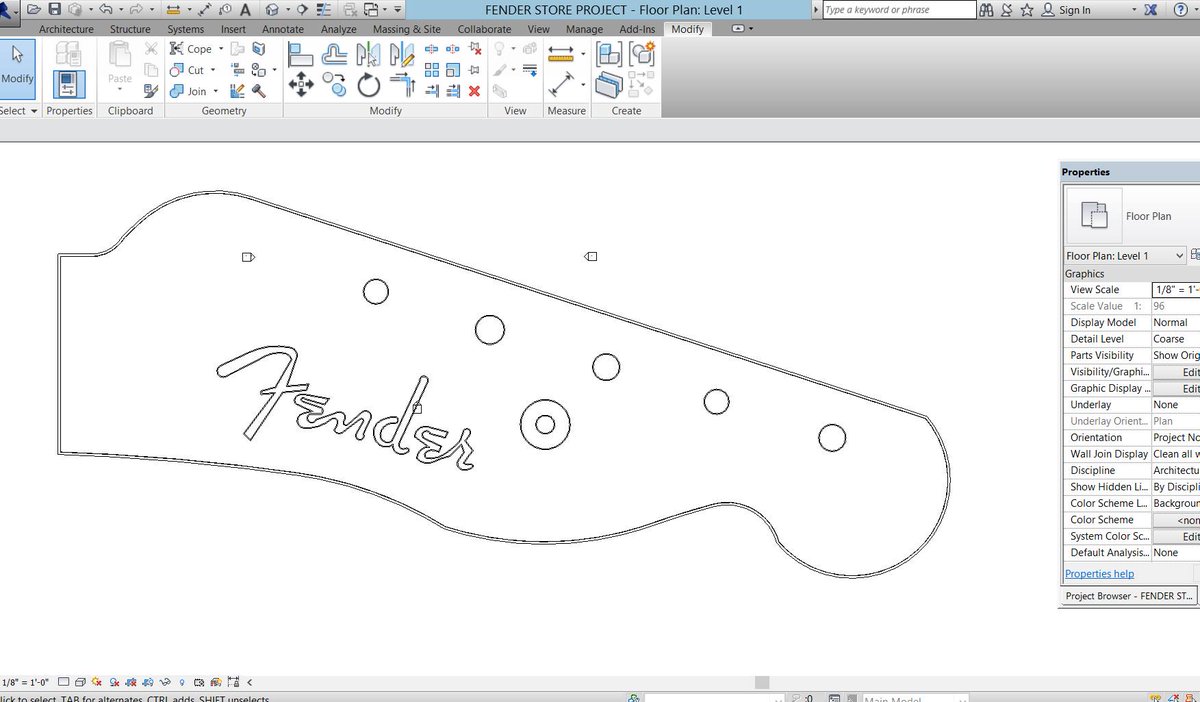Choose the Align tool in Modify panel

301,54
